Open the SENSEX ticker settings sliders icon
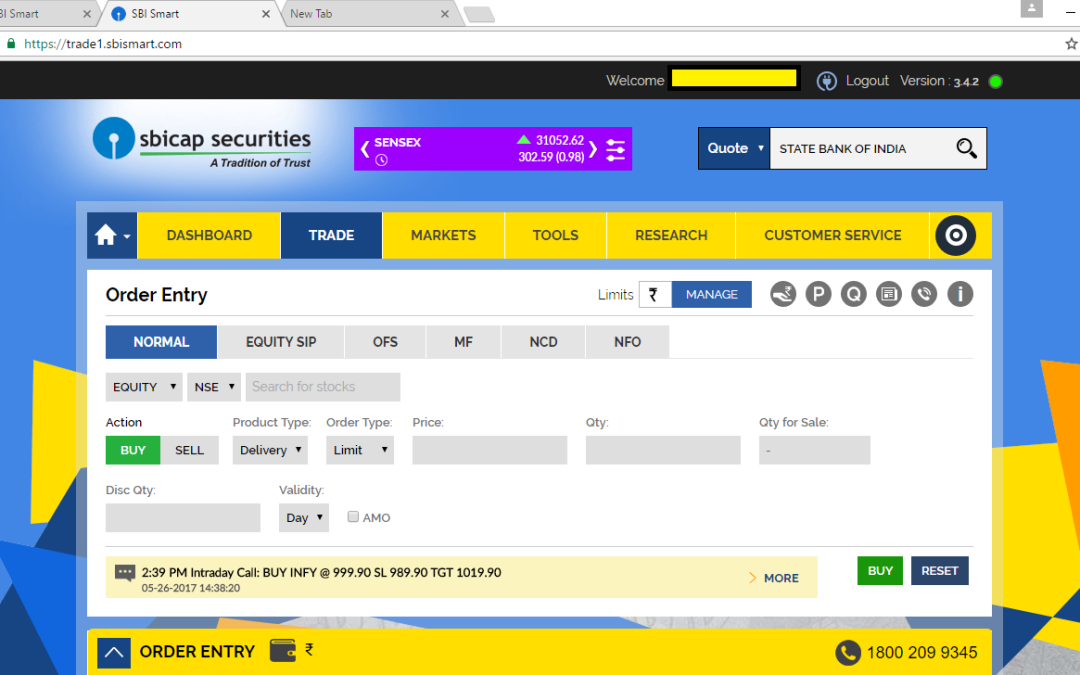Screen dimensions: 1080x675 615,149
